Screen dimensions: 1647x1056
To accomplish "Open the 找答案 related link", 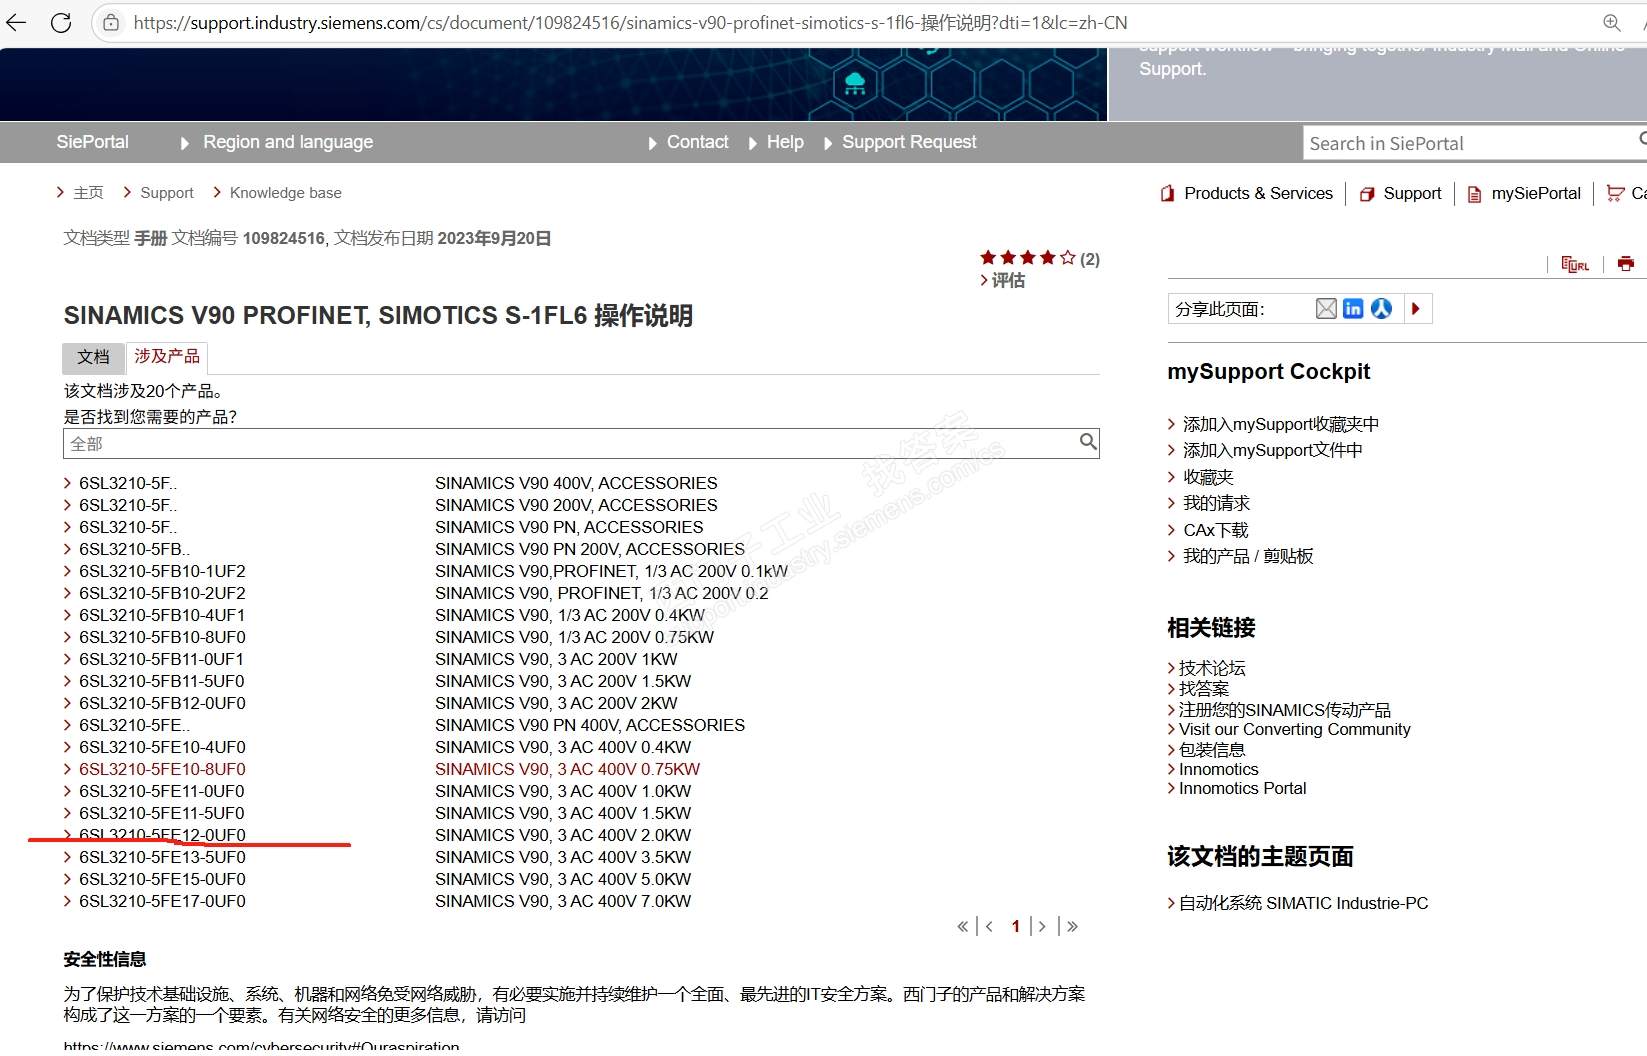I will click(1204, 689).
